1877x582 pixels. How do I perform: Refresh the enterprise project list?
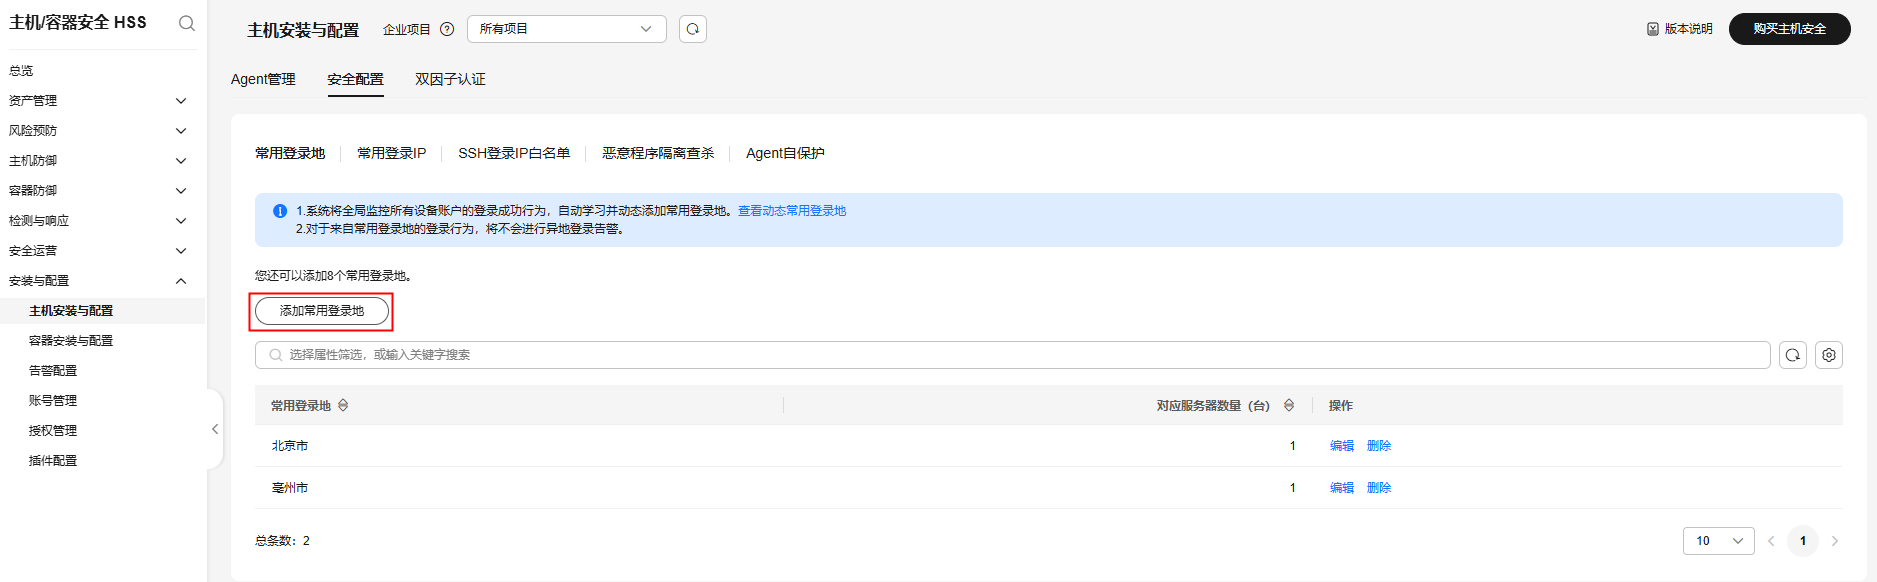point(693,29)
